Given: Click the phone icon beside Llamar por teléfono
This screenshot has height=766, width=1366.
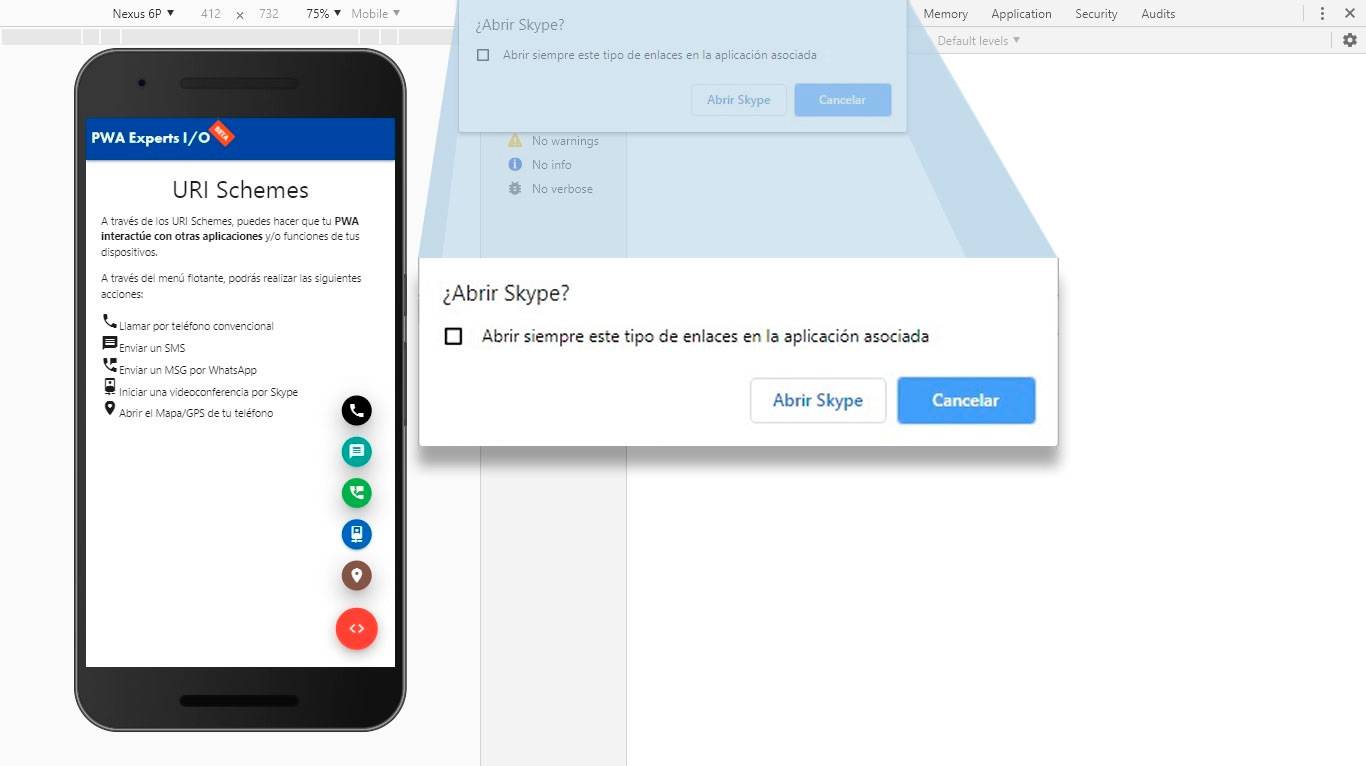Looking at the screenshot, I should 109,321.
